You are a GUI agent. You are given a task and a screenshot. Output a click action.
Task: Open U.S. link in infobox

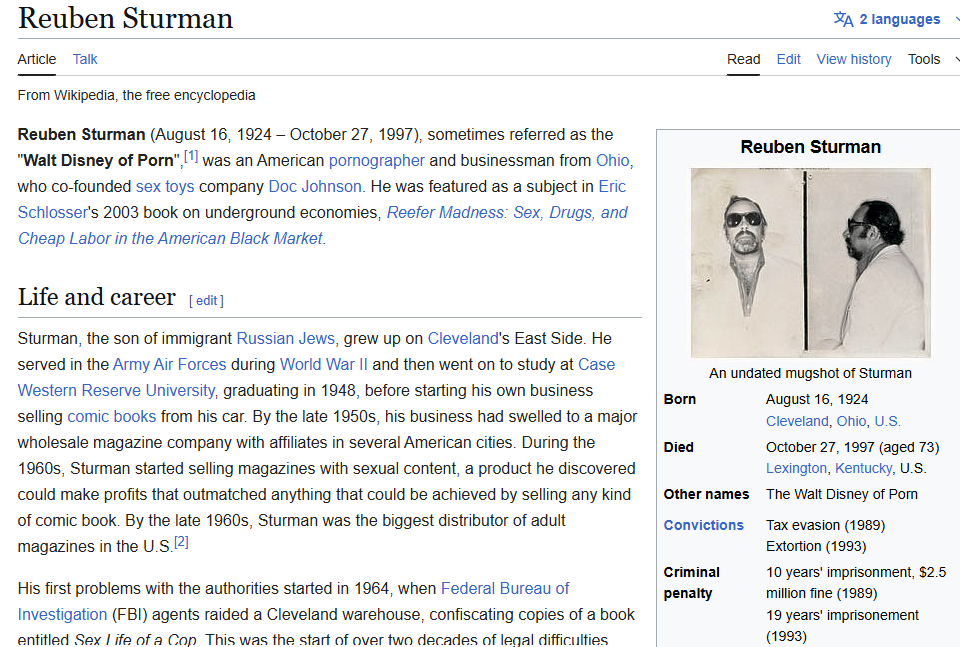tap(887, 422)
